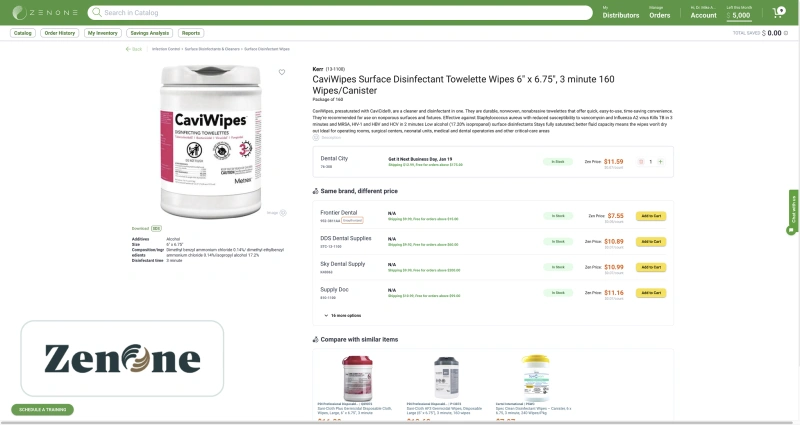Add CaviWipes to favorites with heart icon
800x425 pixels.
pos(282,72)
